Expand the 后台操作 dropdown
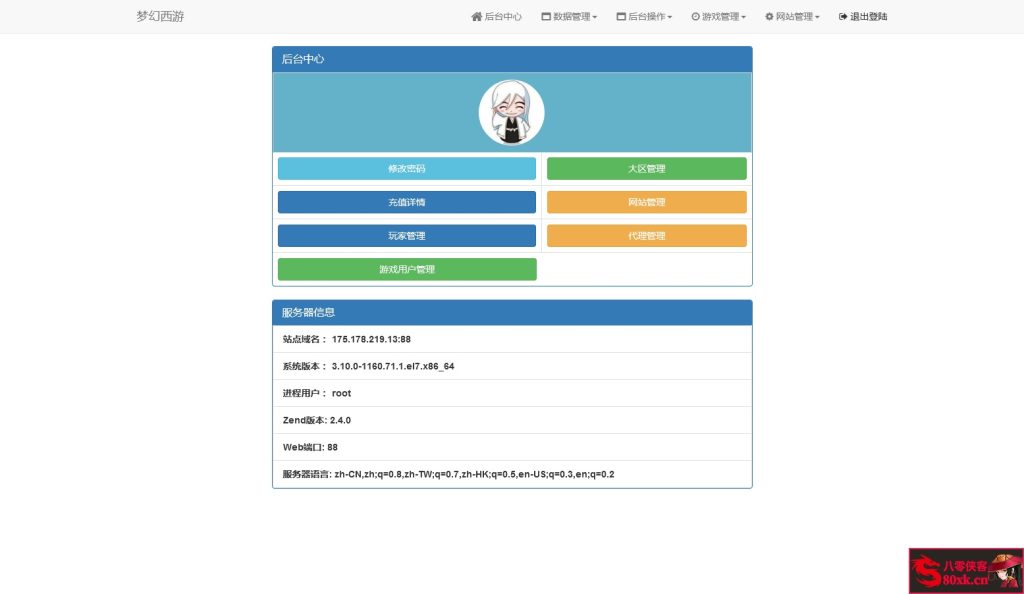 point(643,16)
